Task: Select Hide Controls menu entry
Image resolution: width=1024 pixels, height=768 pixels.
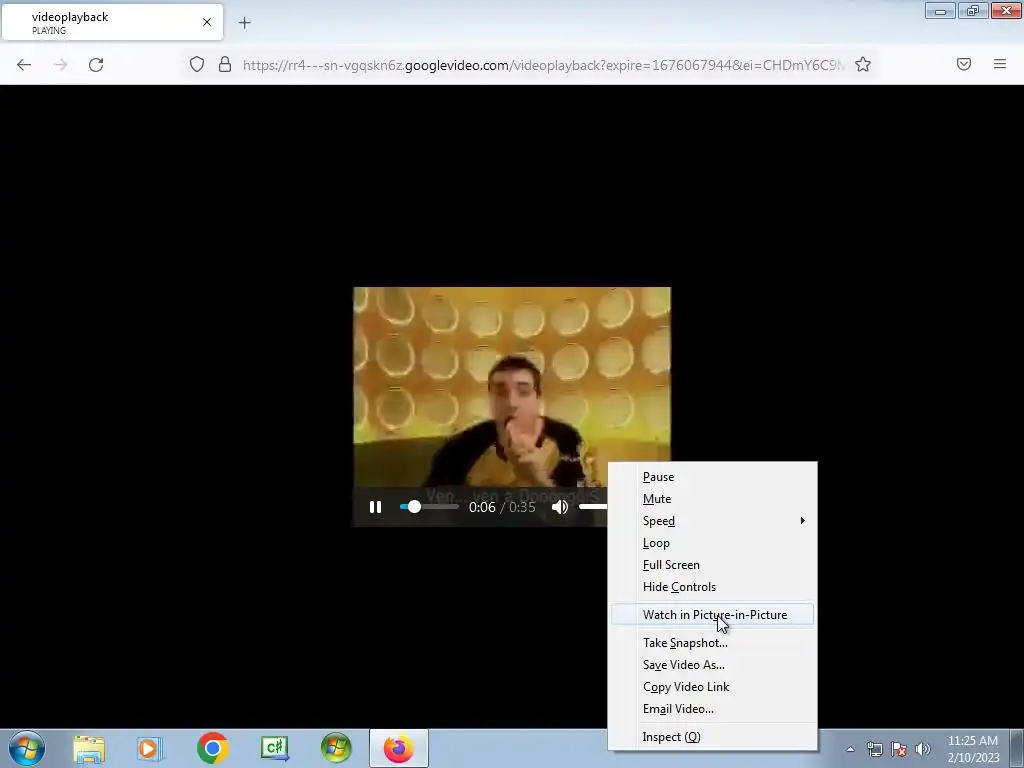Action: tap(713, 587)
